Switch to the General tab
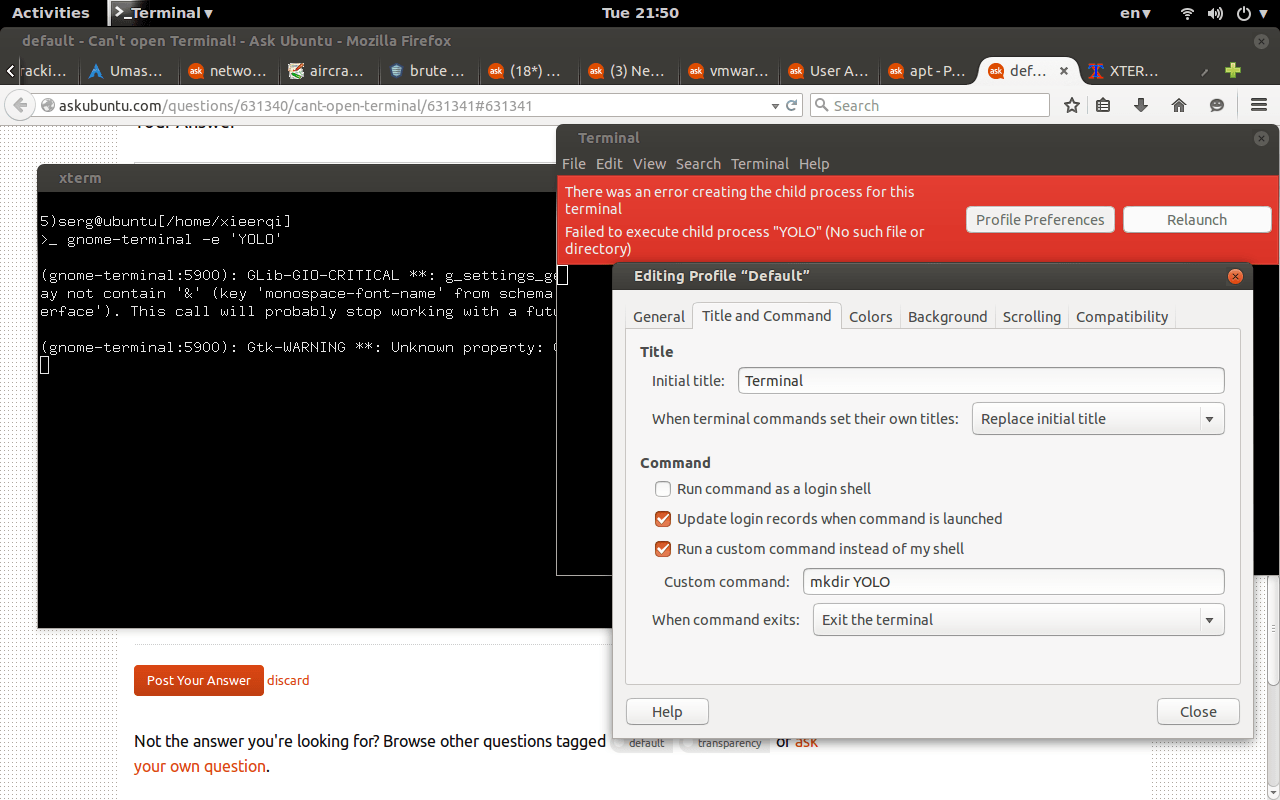This screenshot has width=1280, height=800. tap(659, 316)
